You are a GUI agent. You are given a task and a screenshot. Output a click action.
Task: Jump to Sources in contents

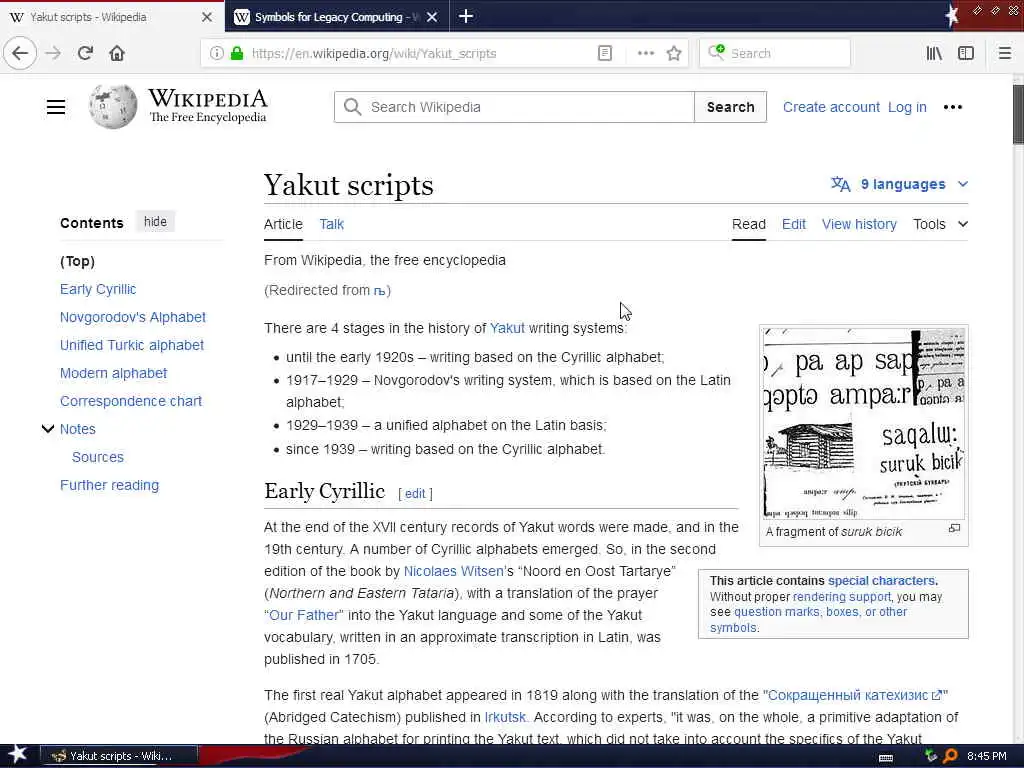pyautogui.click(x=97, y=457)
